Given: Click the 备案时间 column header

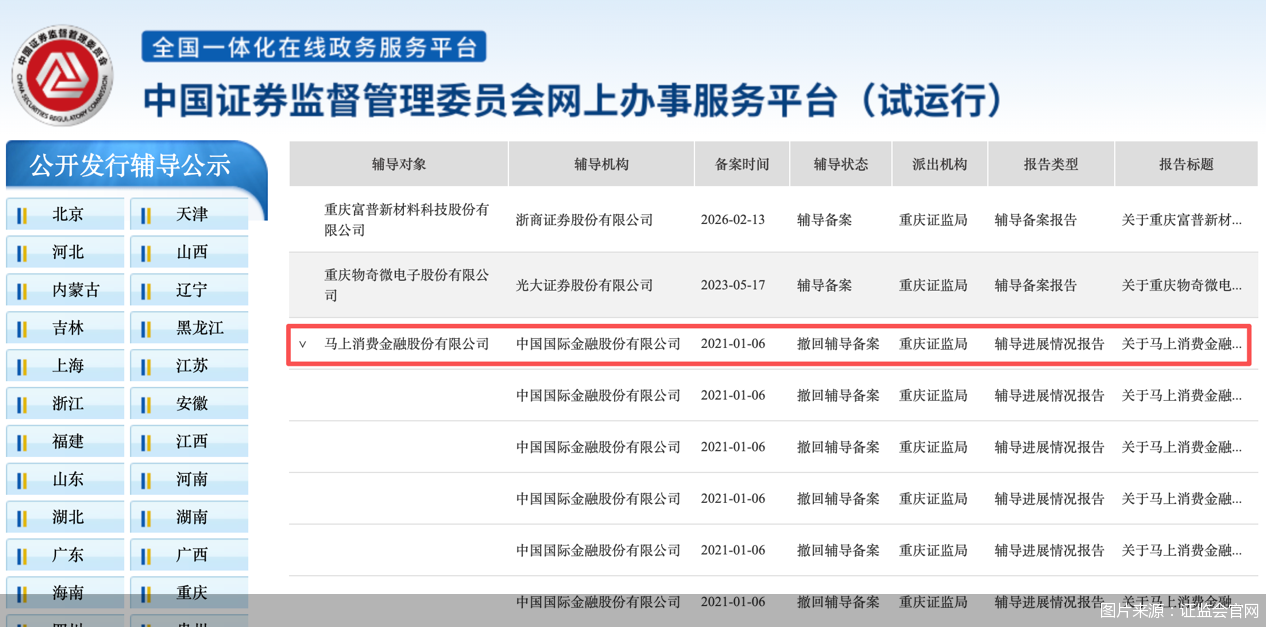Looking at the screenshot, I should coord(742,164).
